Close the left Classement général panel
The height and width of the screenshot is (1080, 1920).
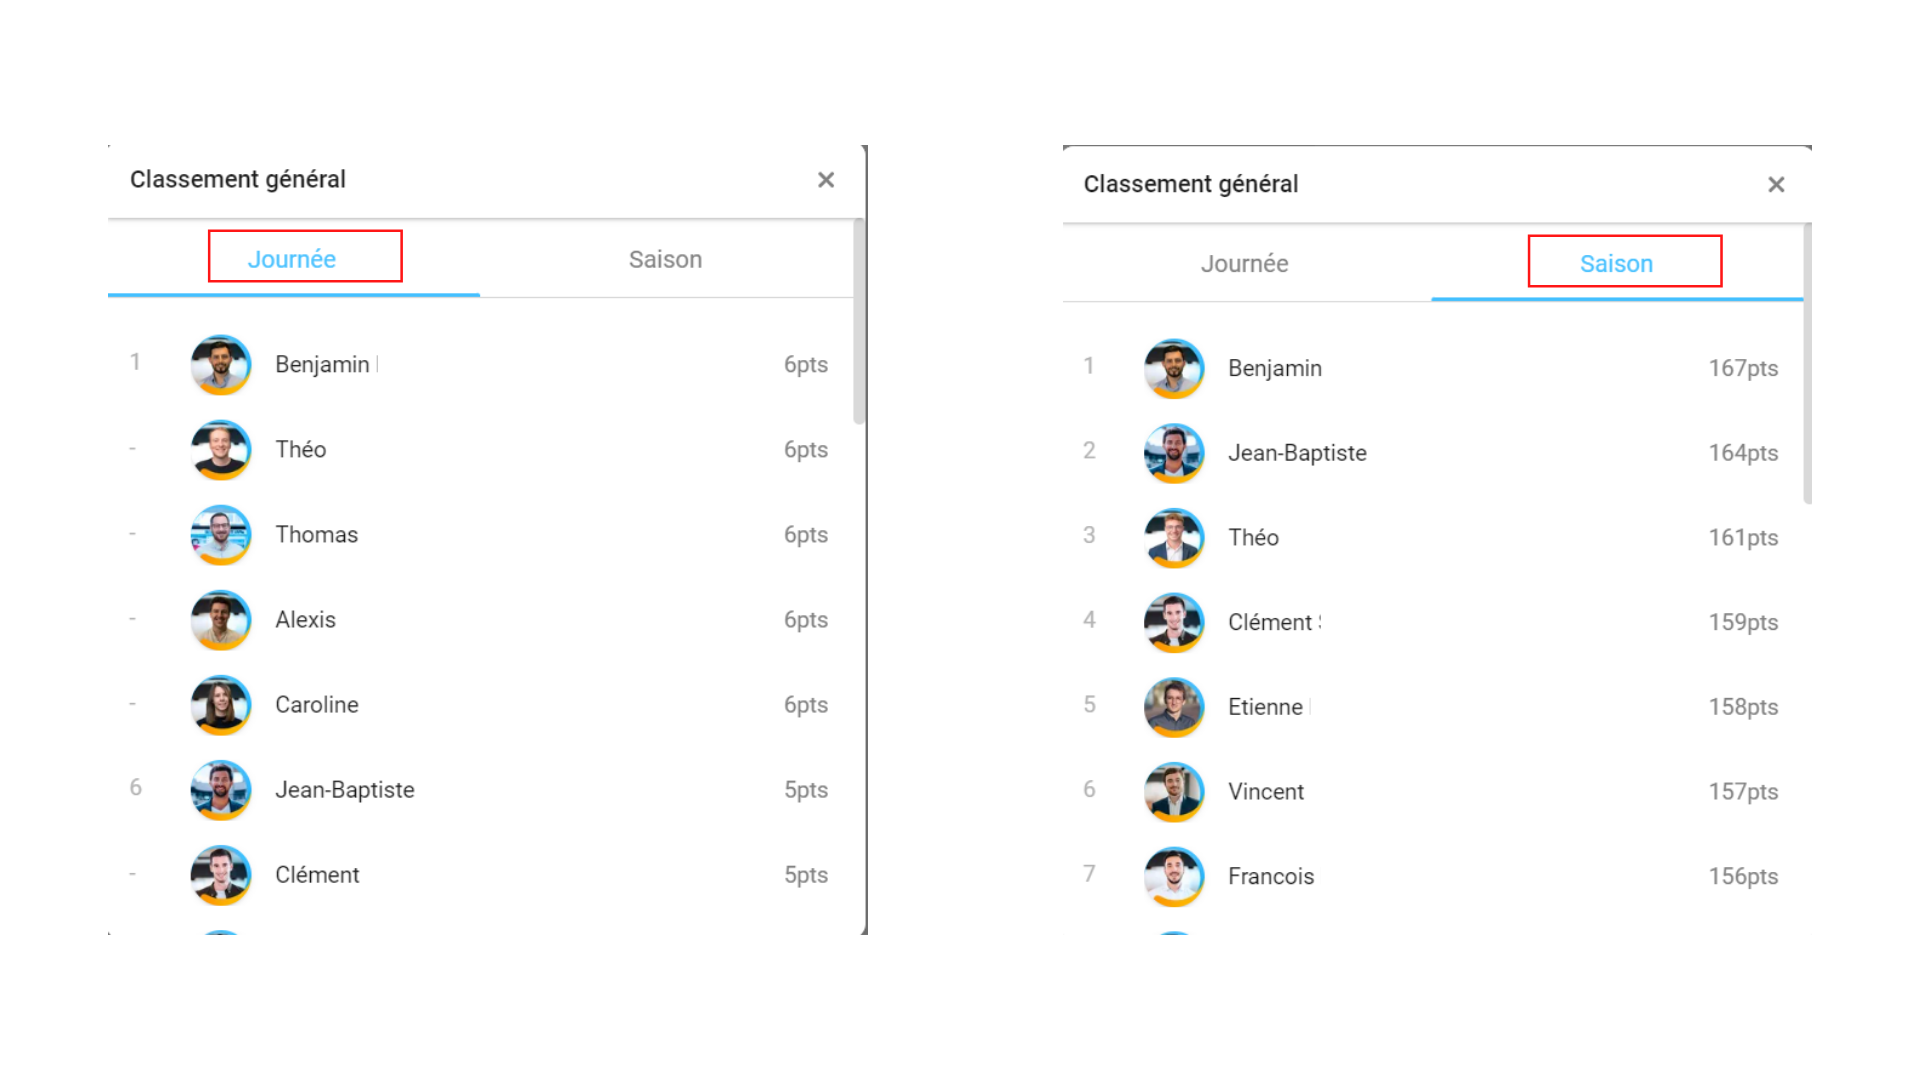(825, 180)
